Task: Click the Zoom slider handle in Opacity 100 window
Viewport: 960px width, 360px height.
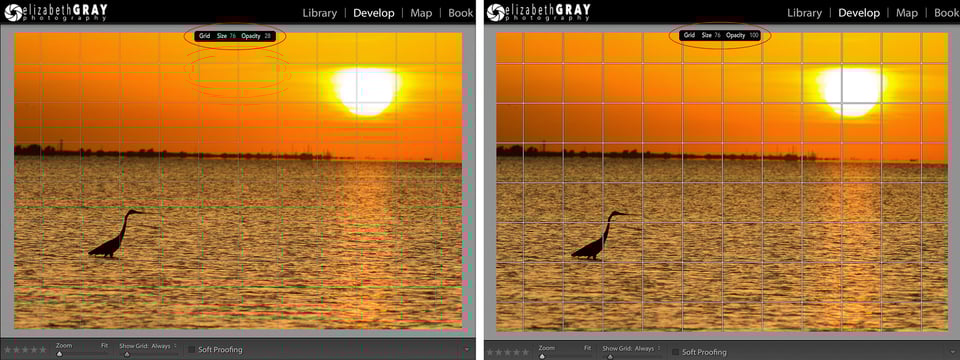Action: pos(542,356)
